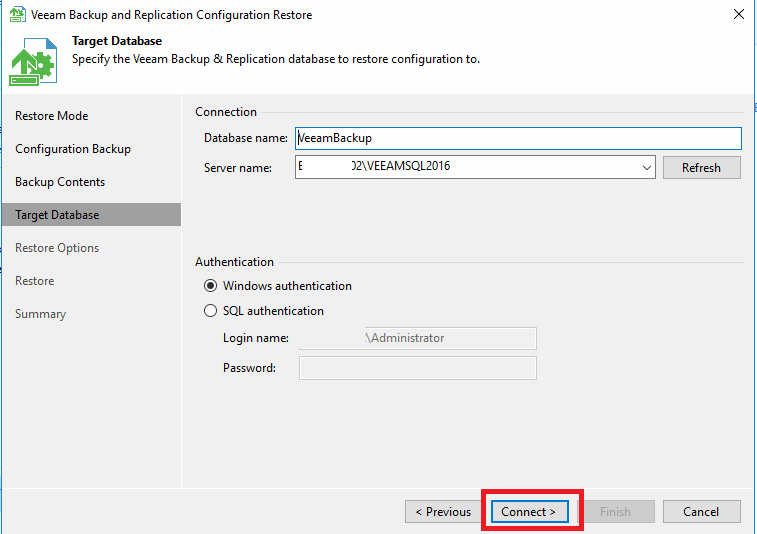The height and width of the screenshot is (534, 757).
Task: Click the Database name input field
Action: coord(519,138)
